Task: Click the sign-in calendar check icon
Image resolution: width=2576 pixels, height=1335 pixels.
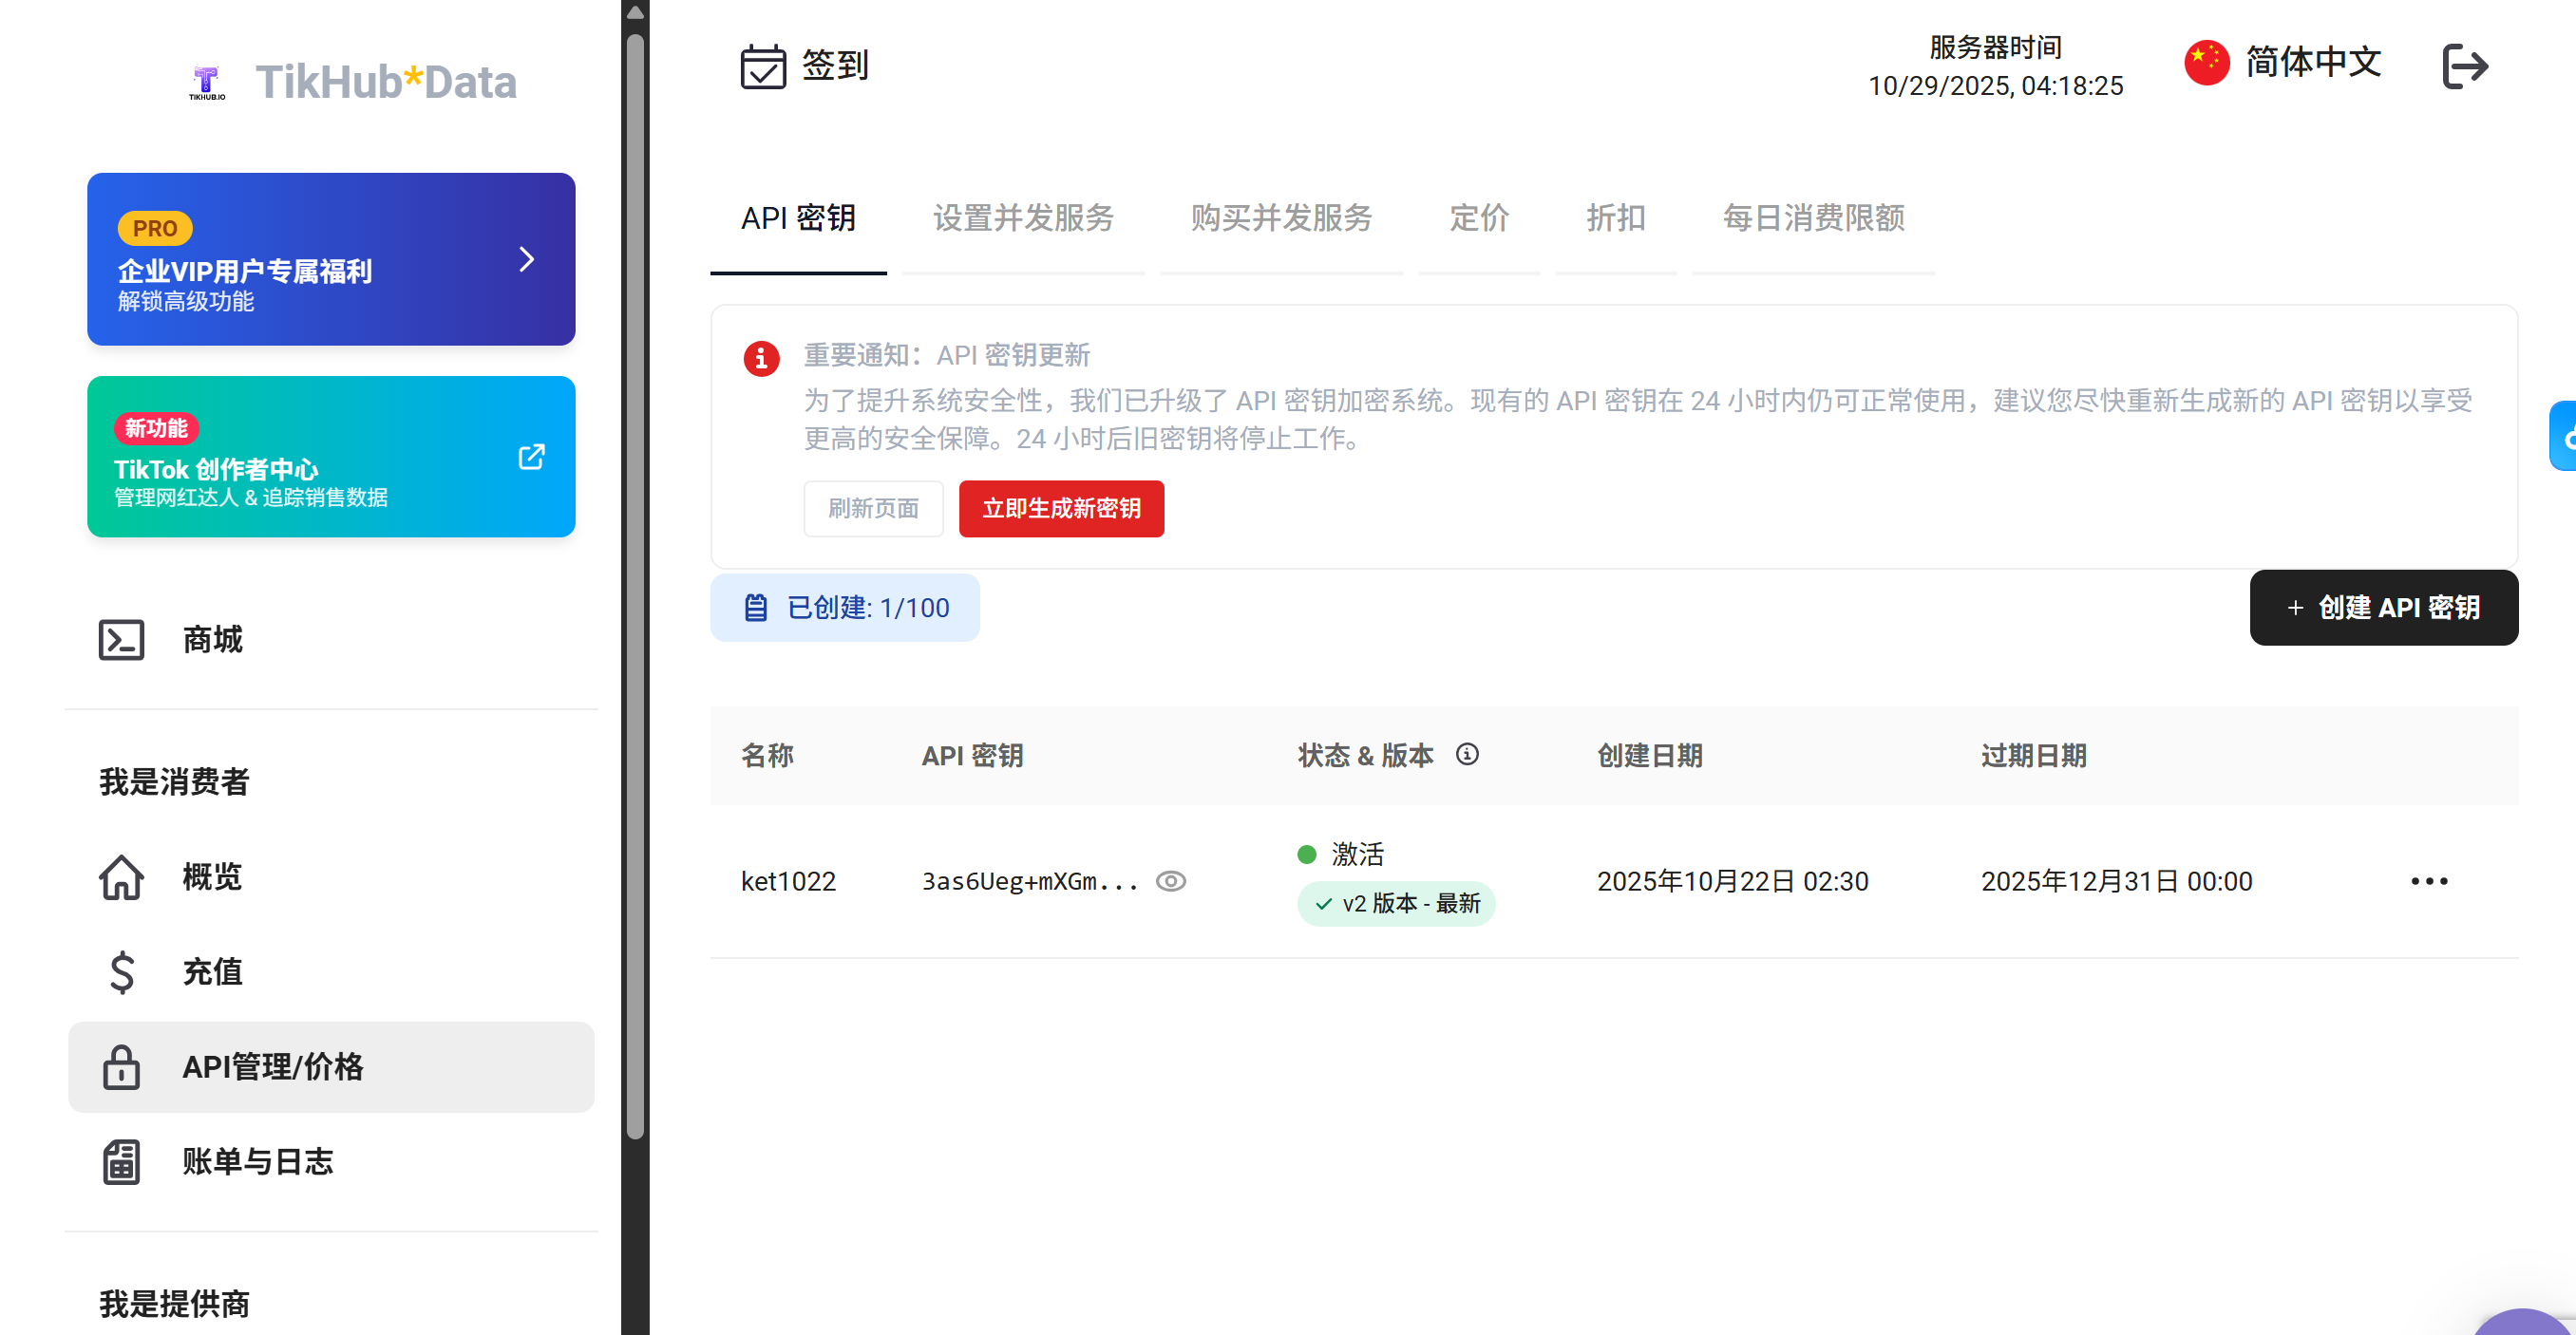Action: pyautogui.click(x=763, y=67)
